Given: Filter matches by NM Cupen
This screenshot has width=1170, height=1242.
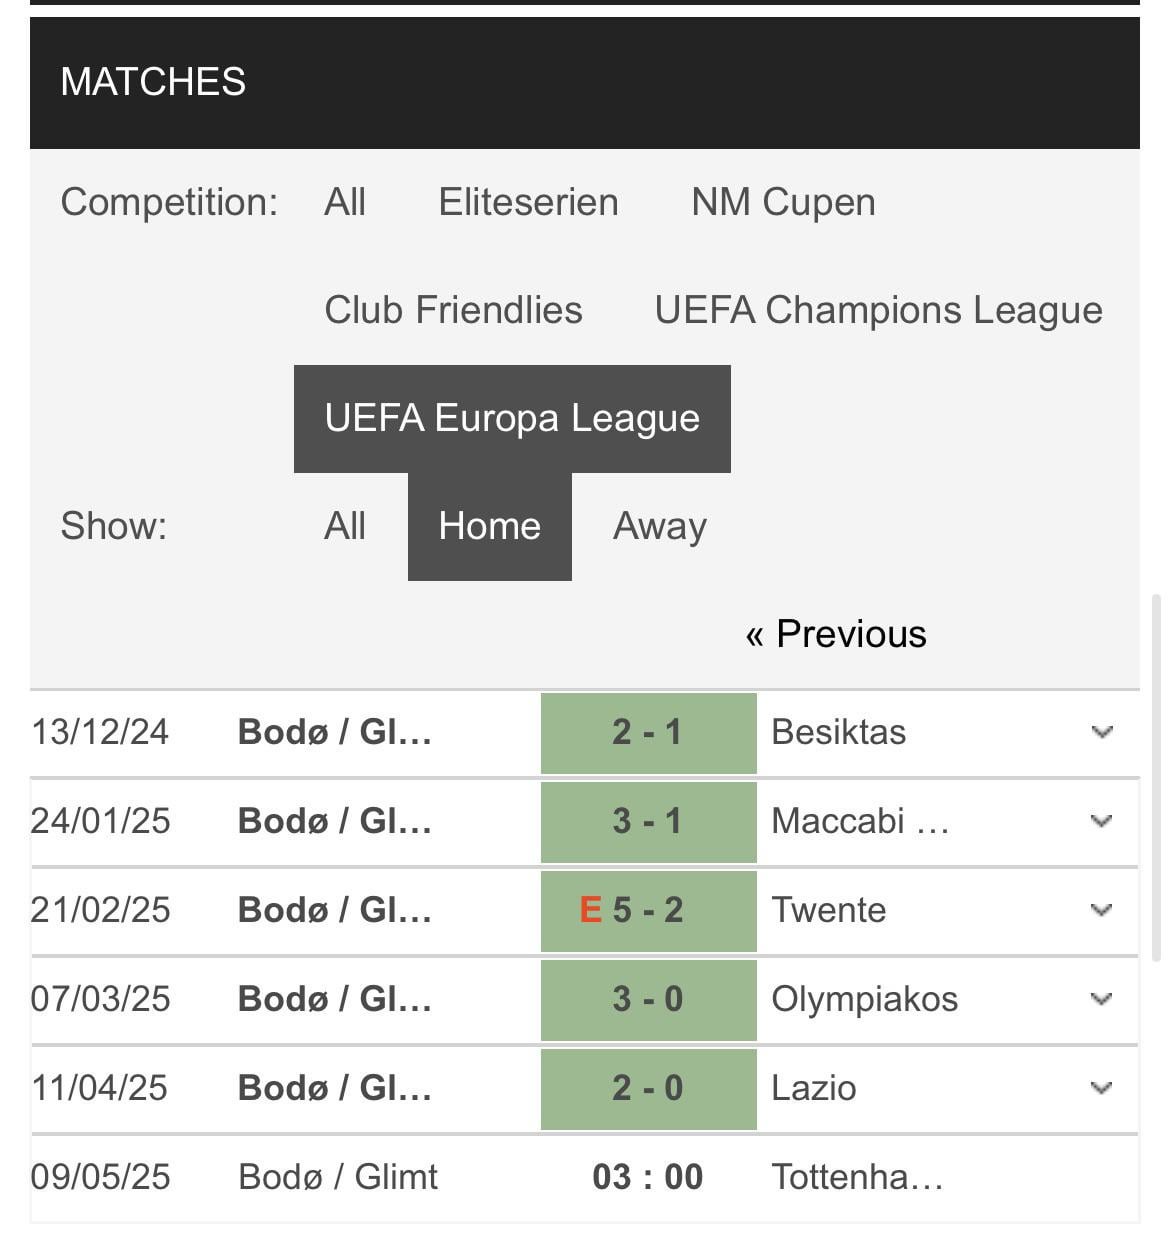Looking at the screenshot, I should 785,202.
